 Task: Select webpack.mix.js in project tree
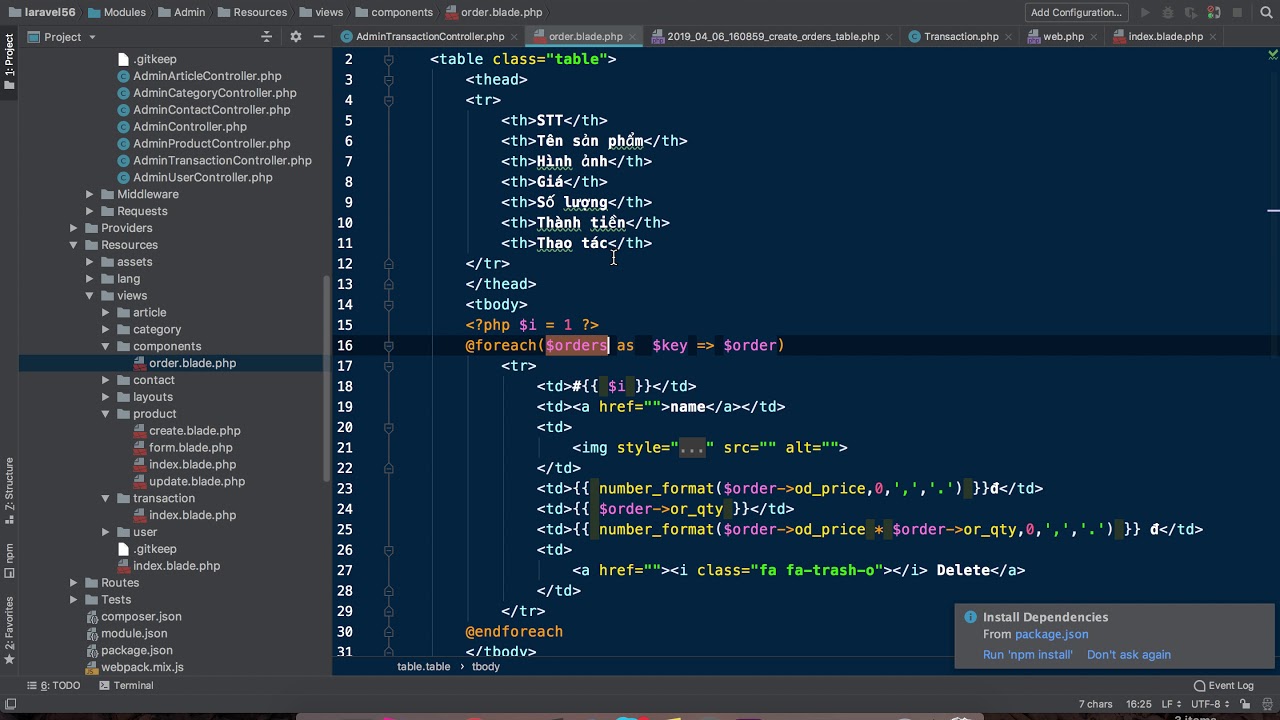[x=142, y=667]
